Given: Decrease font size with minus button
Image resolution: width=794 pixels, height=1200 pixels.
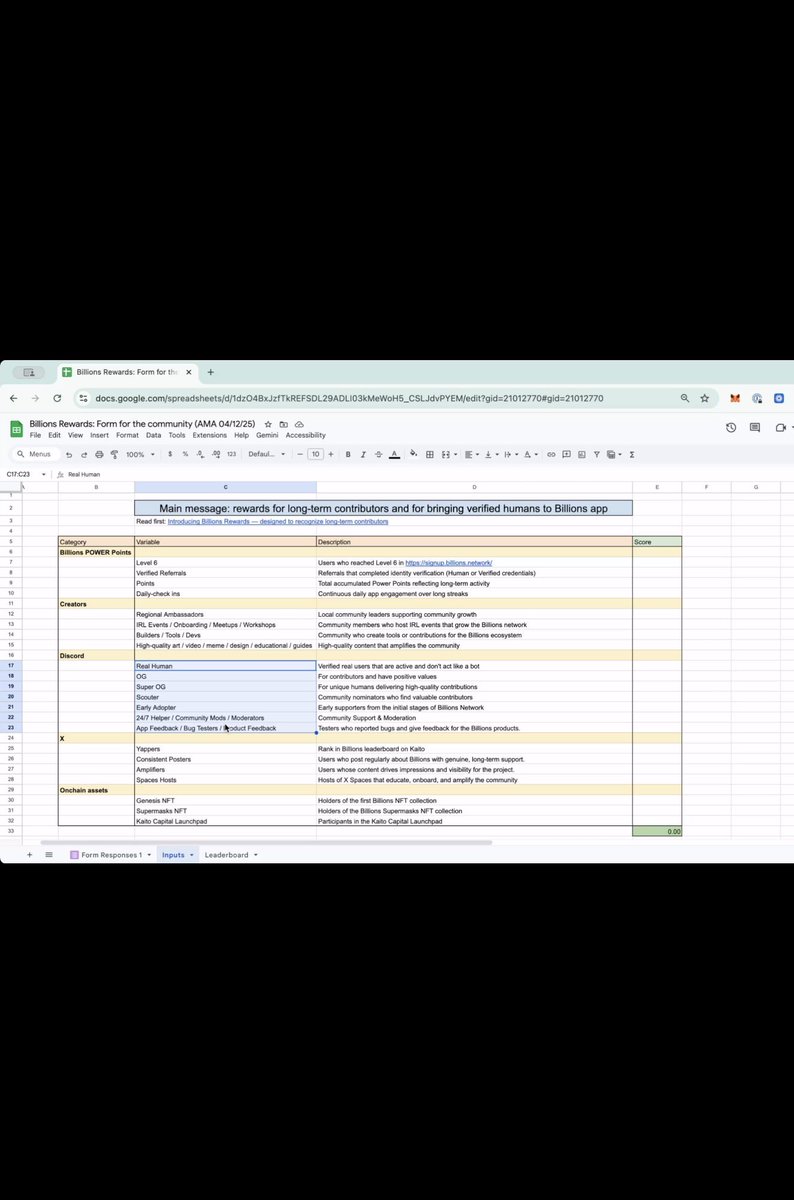Looking at the screenshot, I should tap(299, 454).
